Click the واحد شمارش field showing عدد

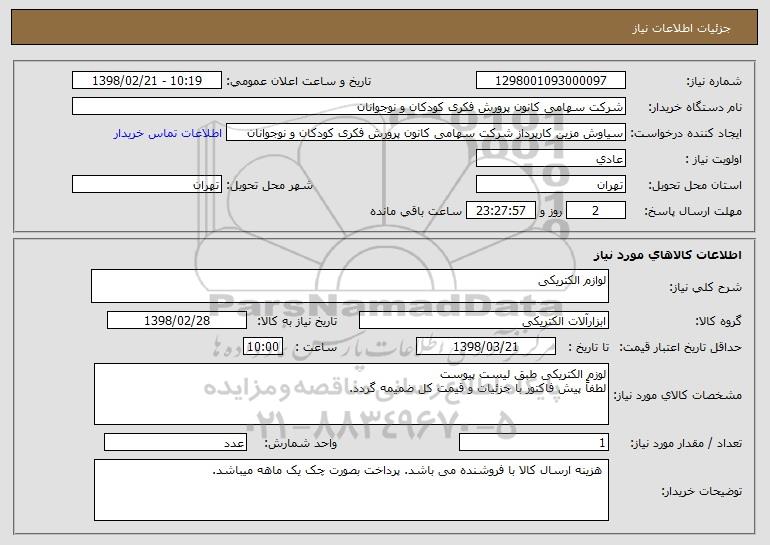pyautogui.click(x=175, y=442)
